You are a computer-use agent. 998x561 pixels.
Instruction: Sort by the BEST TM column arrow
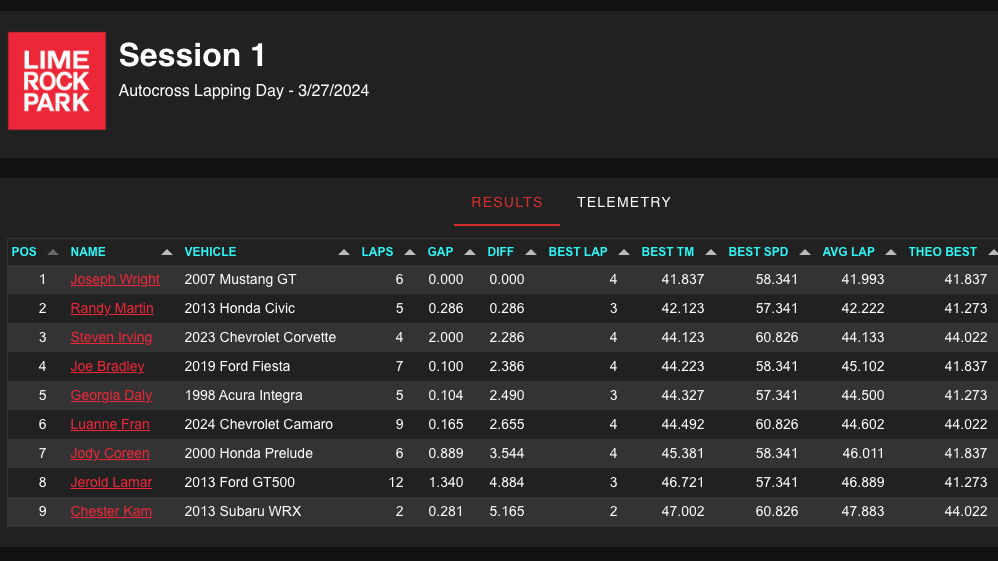click(711, 252)
